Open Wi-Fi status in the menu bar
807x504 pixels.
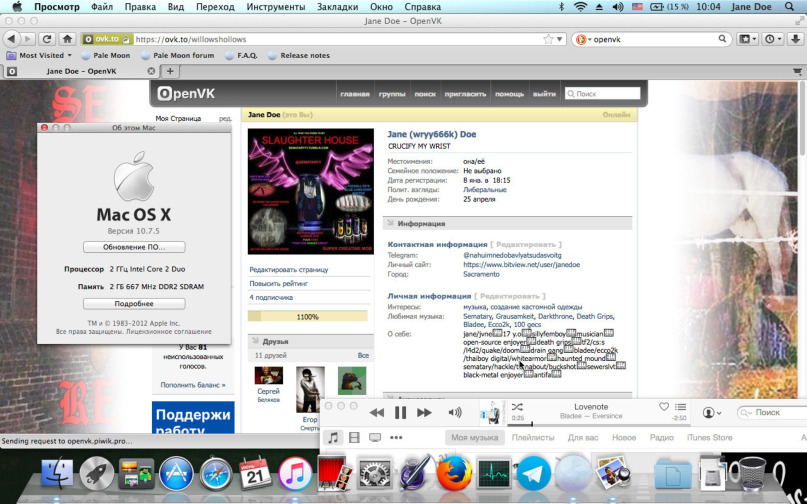pyautogui.click(x=581, y=7)
